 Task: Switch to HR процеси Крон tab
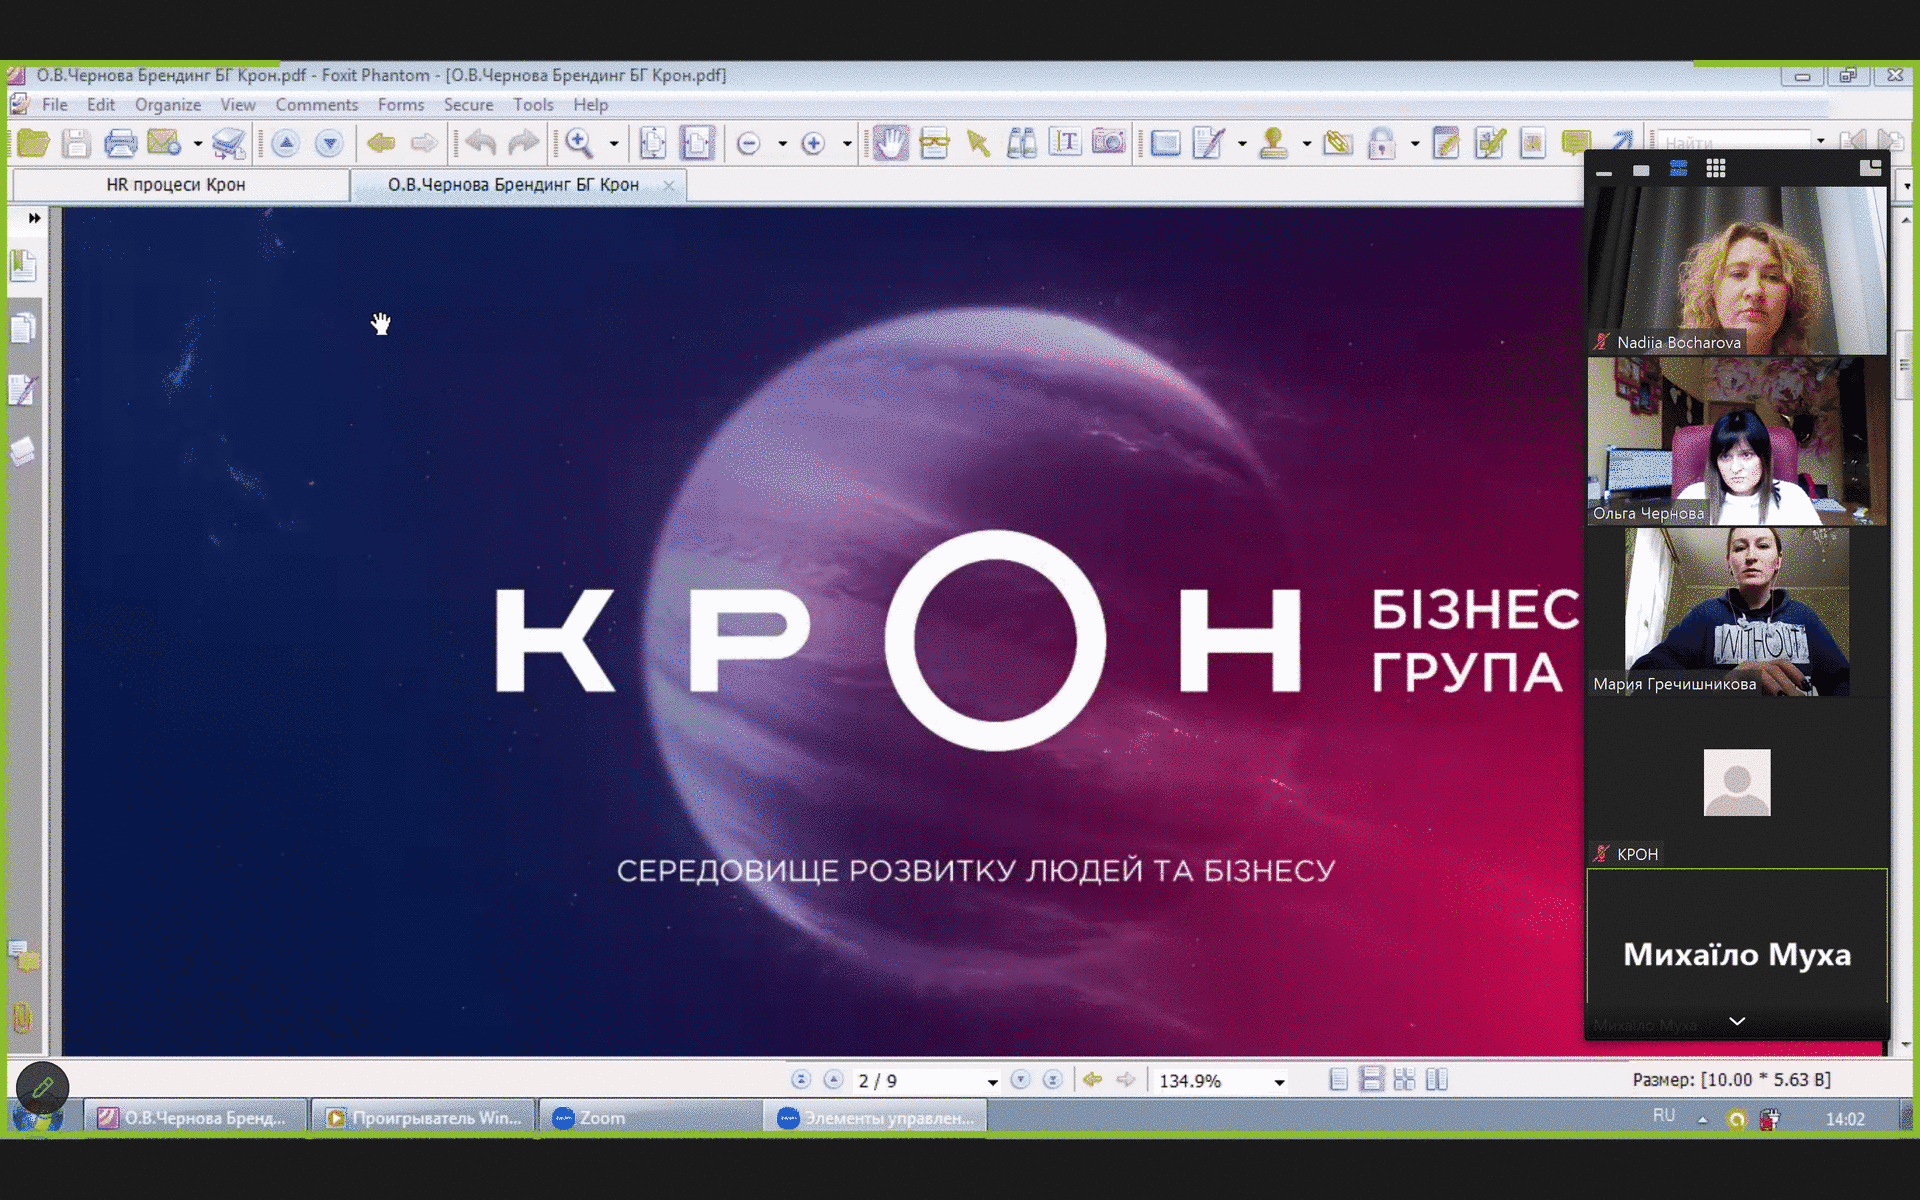pos(176,185)
